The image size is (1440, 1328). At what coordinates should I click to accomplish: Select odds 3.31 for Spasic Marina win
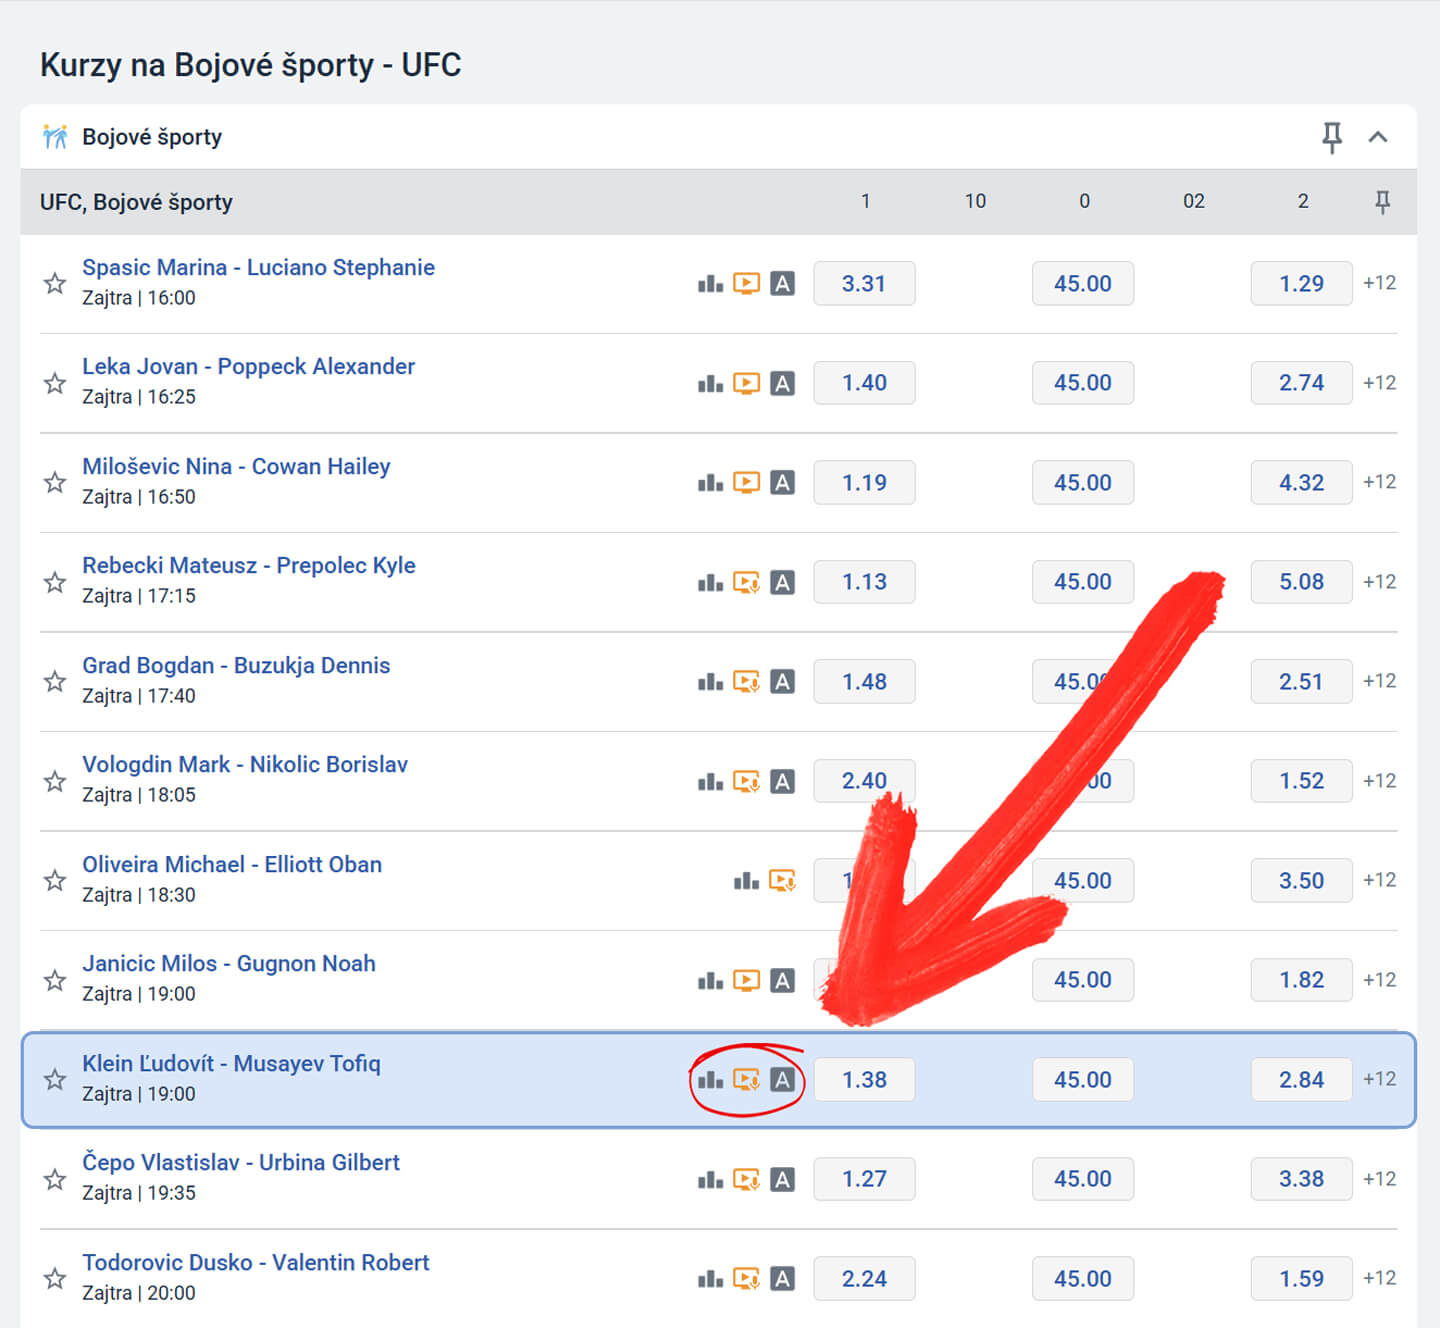point(864,284)
